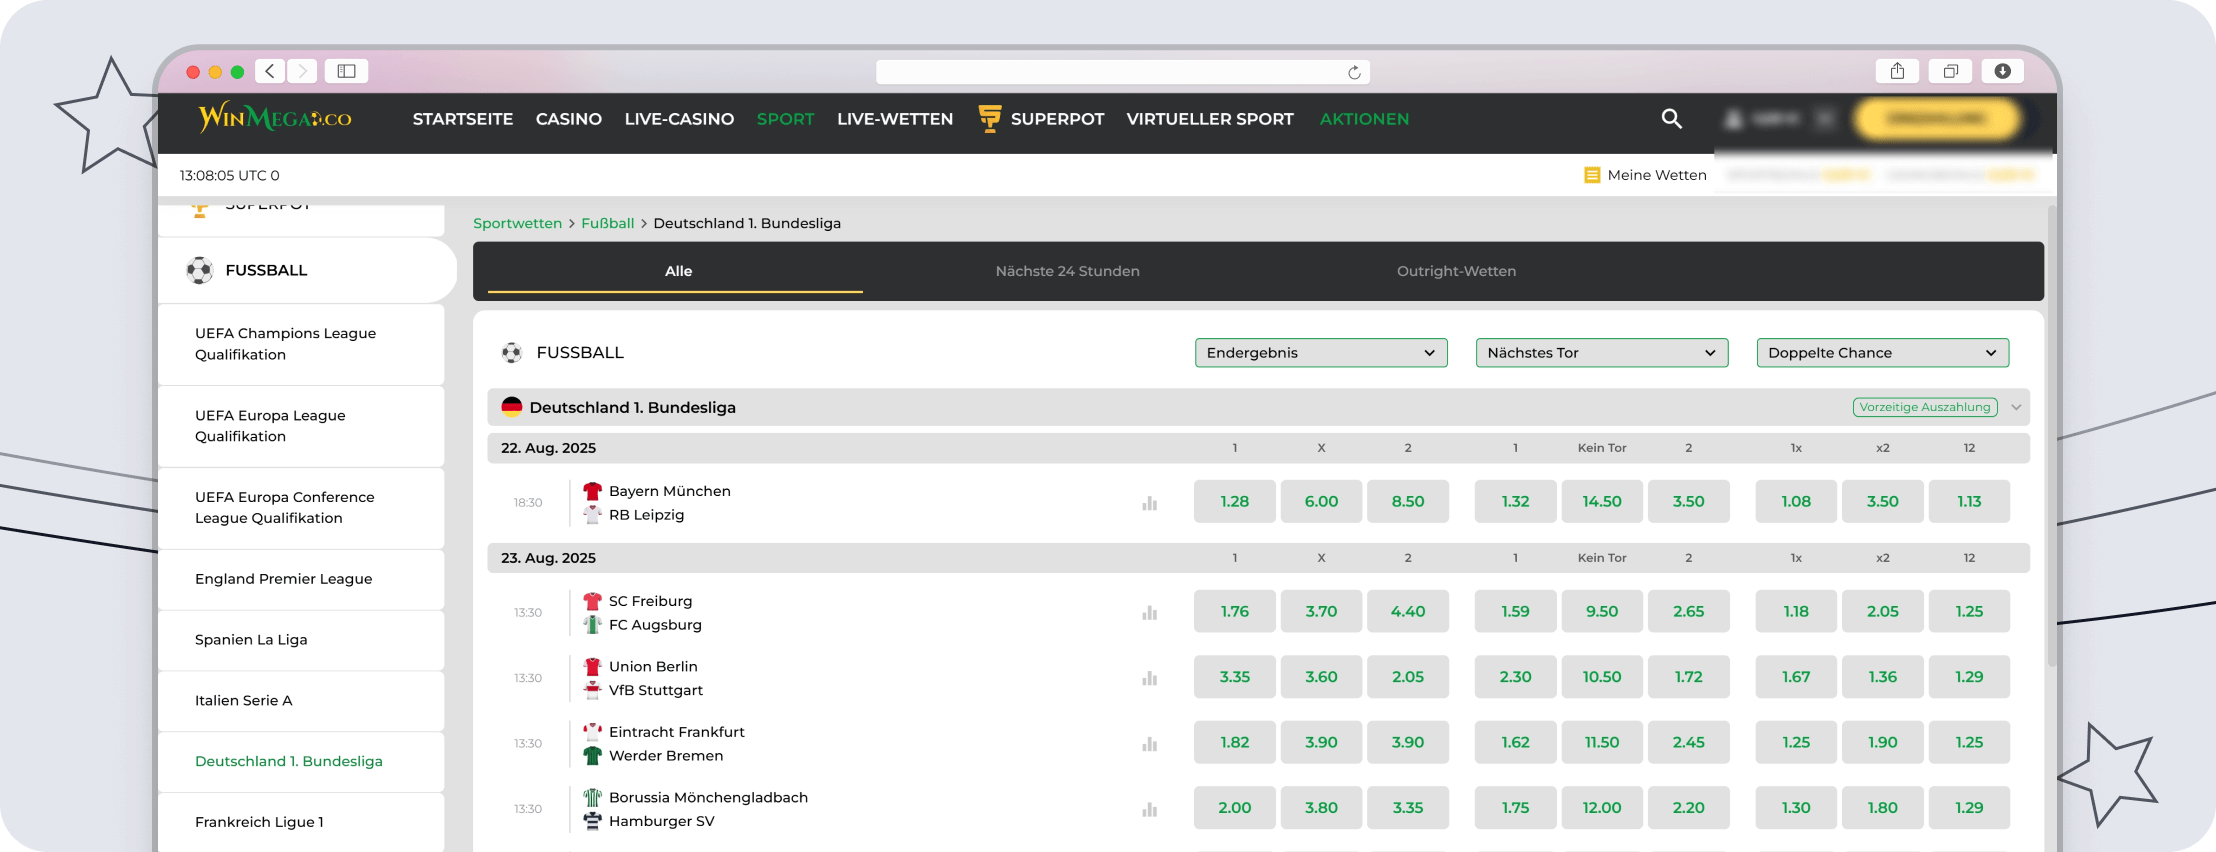Open STARTSEITE in the main navigation
Viewport: 2216px width, 852px height.
463,119
